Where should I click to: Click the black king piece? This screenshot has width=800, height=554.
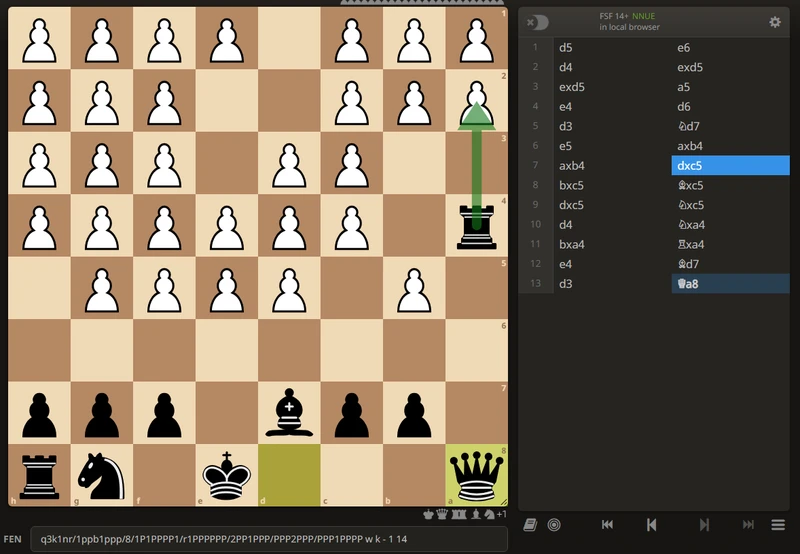(x=226, y=477)
